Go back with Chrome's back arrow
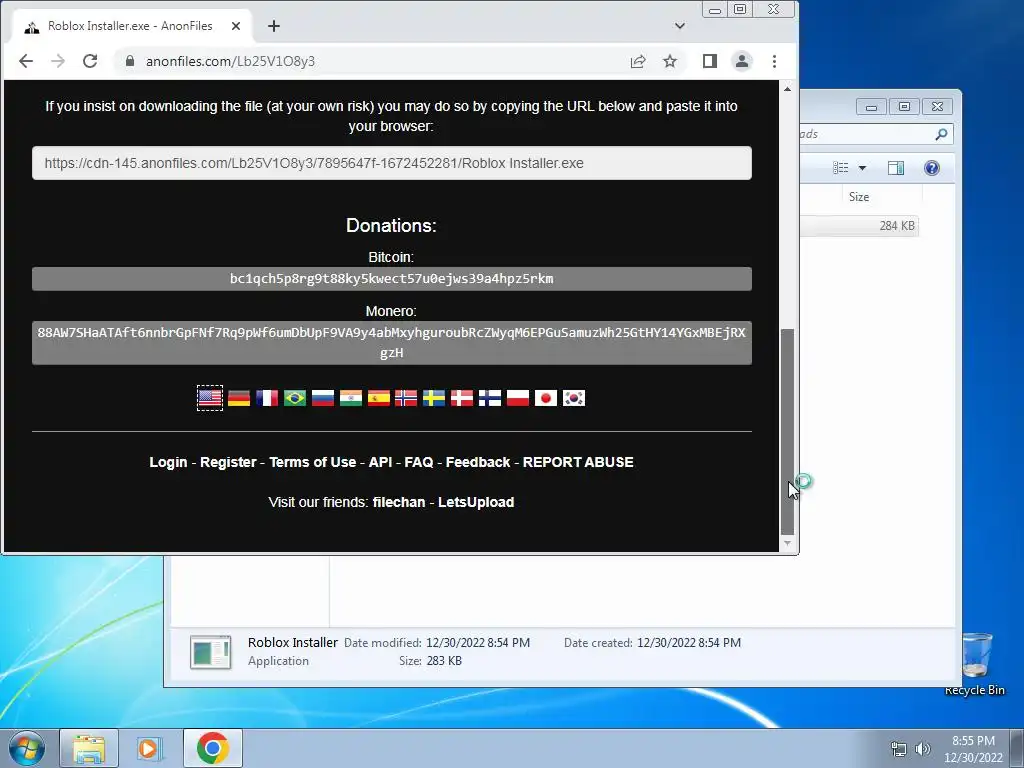Viewport: 1024px width, 768px height. (25, 61)
